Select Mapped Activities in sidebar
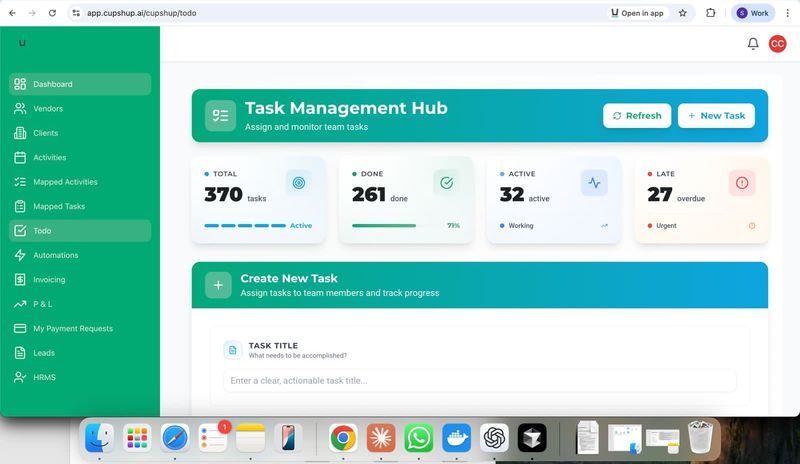This screenshot has width=800, height=464. (x=80, y=182)
